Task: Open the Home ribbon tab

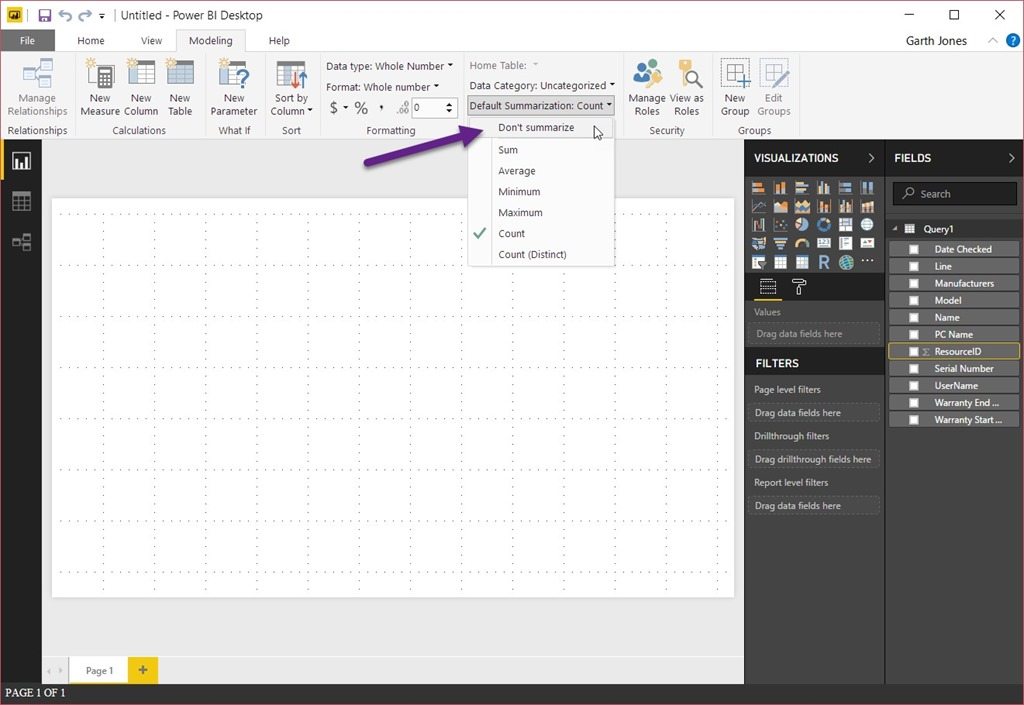Action: [x=91, y=40]
